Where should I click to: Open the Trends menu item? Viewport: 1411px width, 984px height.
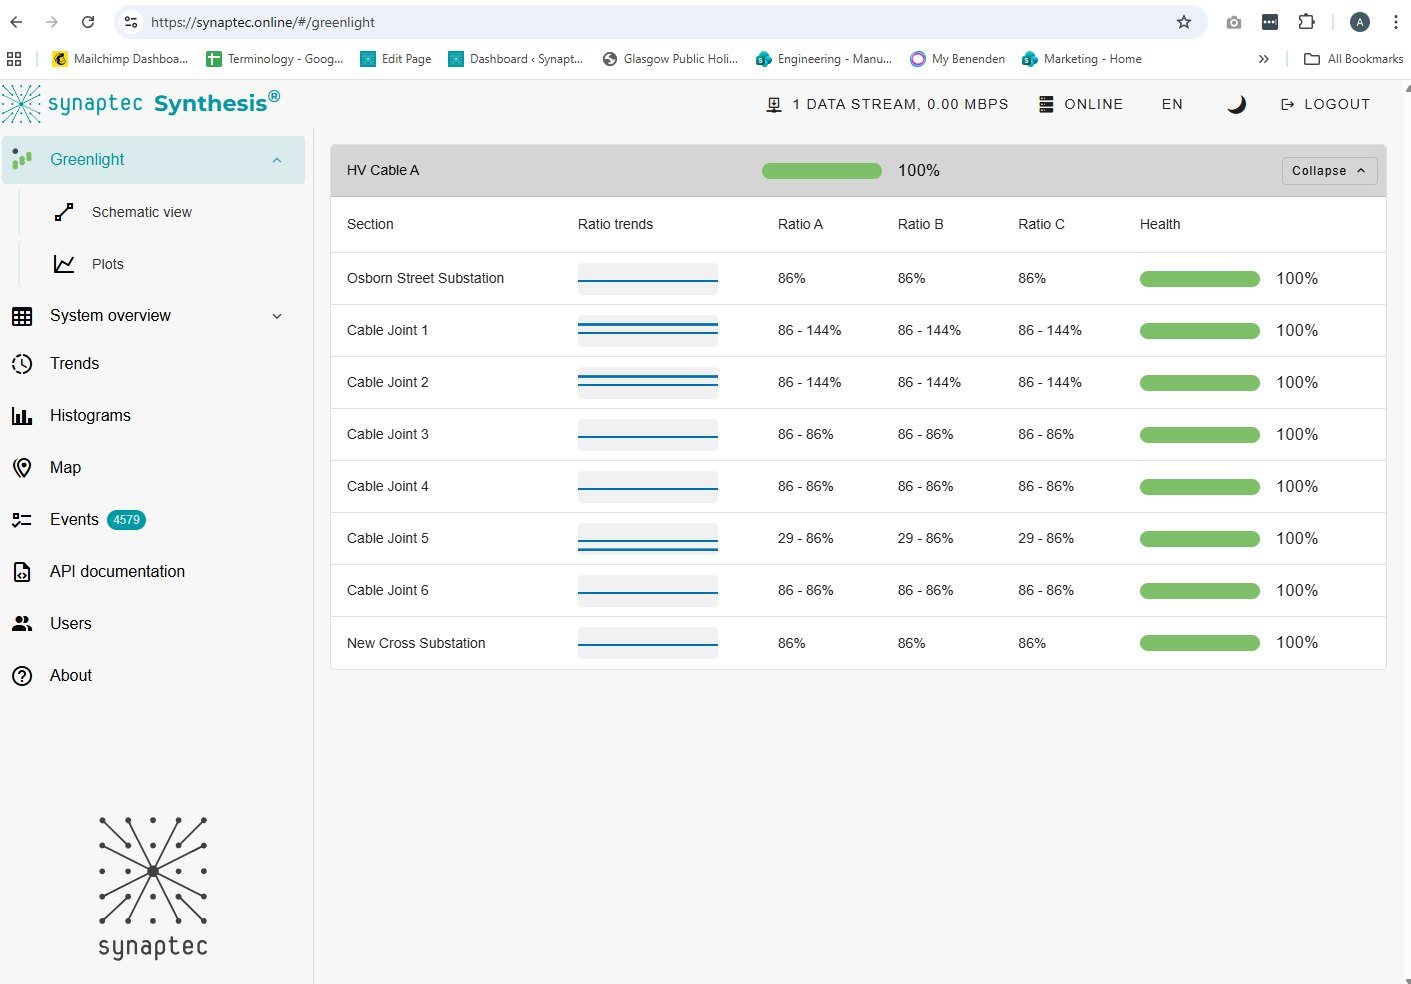[74, 364]
